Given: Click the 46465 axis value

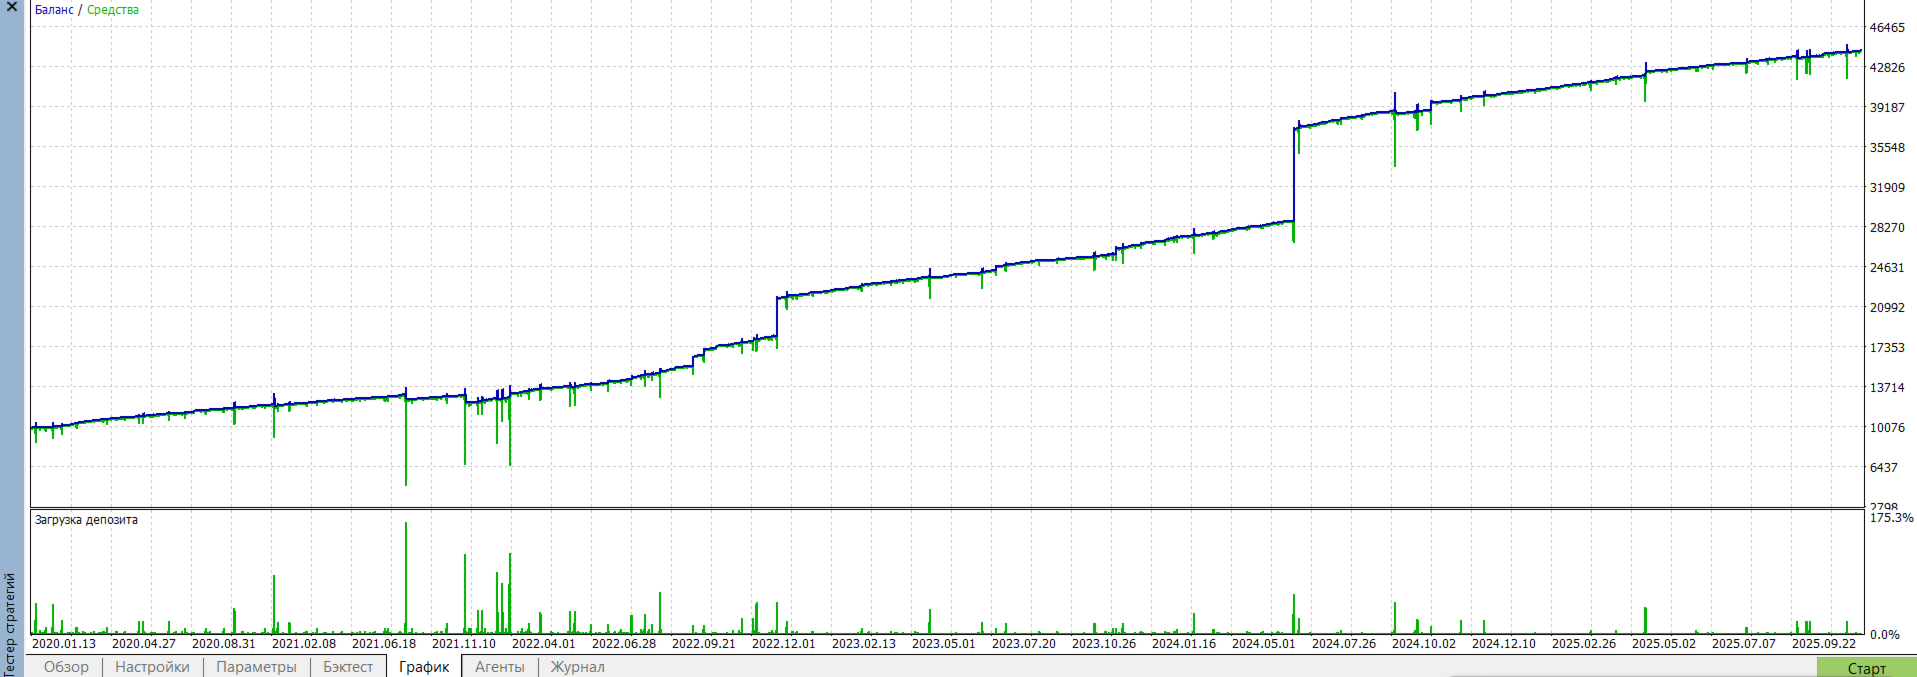Looking at the screenshot, I should [x=1887, y=28].
